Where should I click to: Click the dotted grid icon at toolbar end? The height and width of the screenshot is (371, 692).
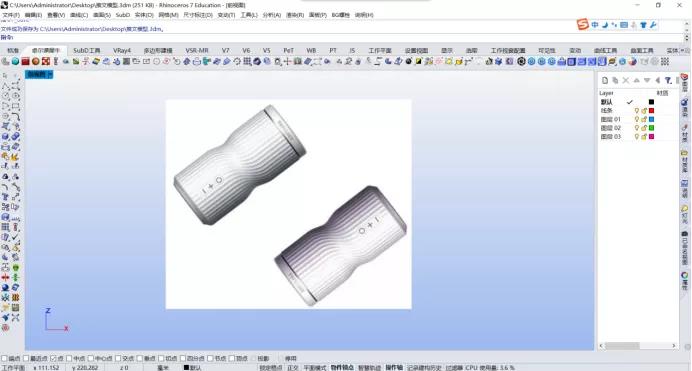coord(665,61)
